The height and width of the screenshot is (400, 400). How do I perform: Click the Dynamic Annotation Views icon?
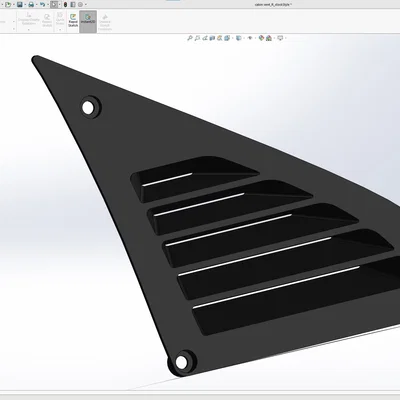click(219, 38)
